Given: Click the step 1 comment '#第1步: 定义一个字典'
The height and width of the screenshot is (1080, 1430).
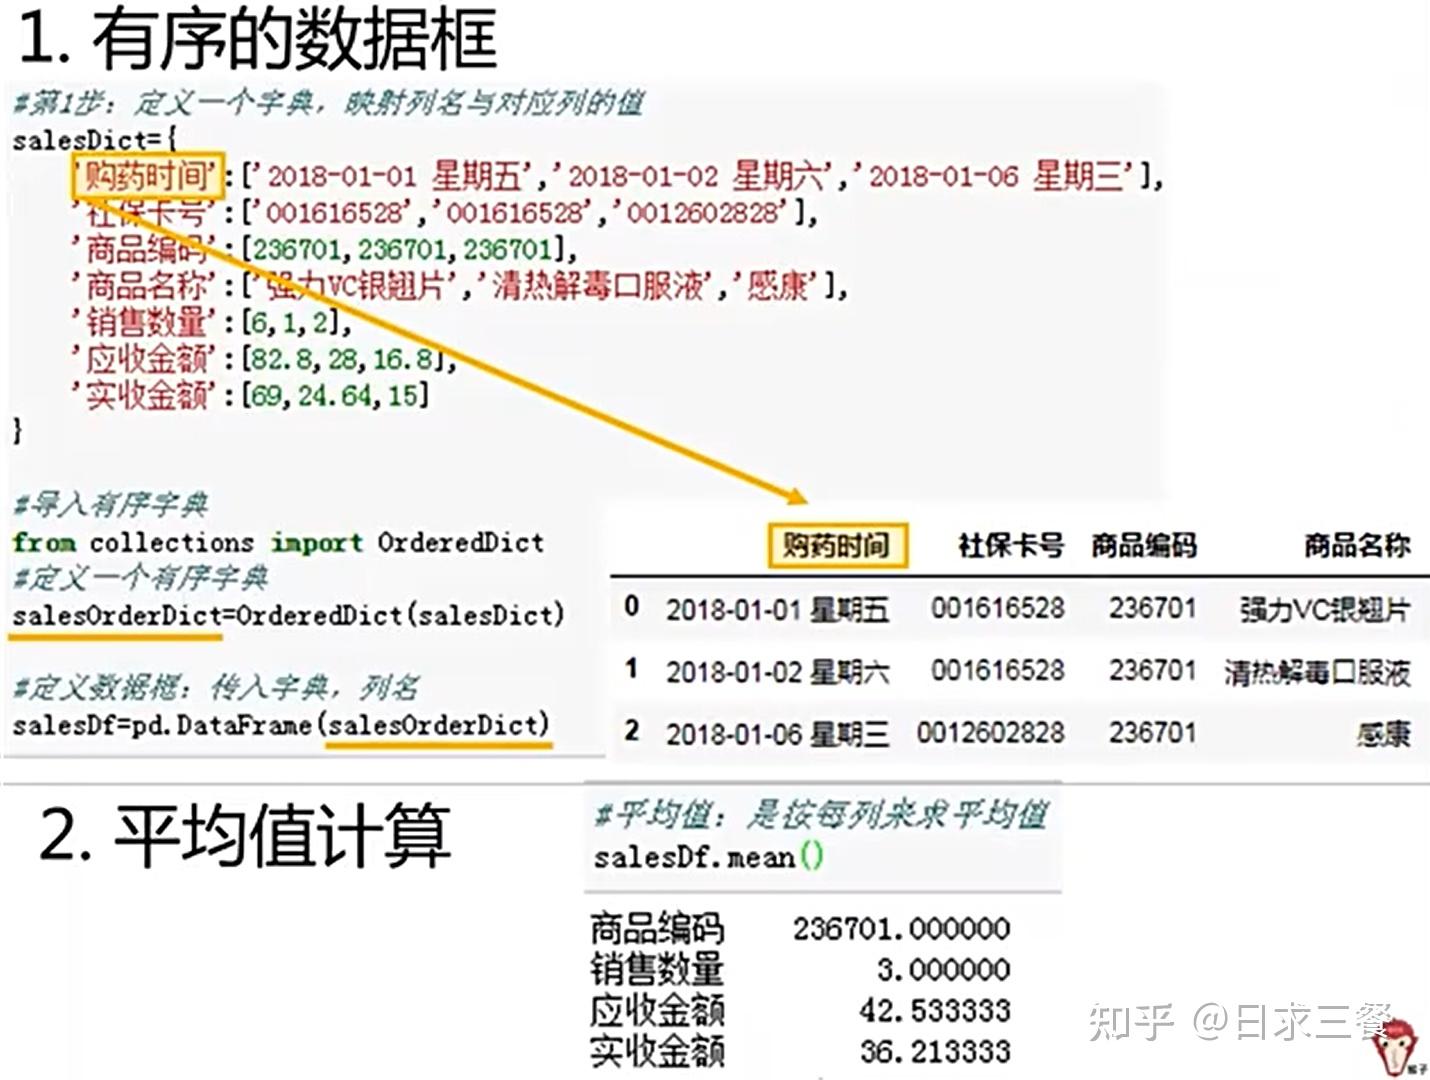Looking at the screenshot, I should point(328,102).
